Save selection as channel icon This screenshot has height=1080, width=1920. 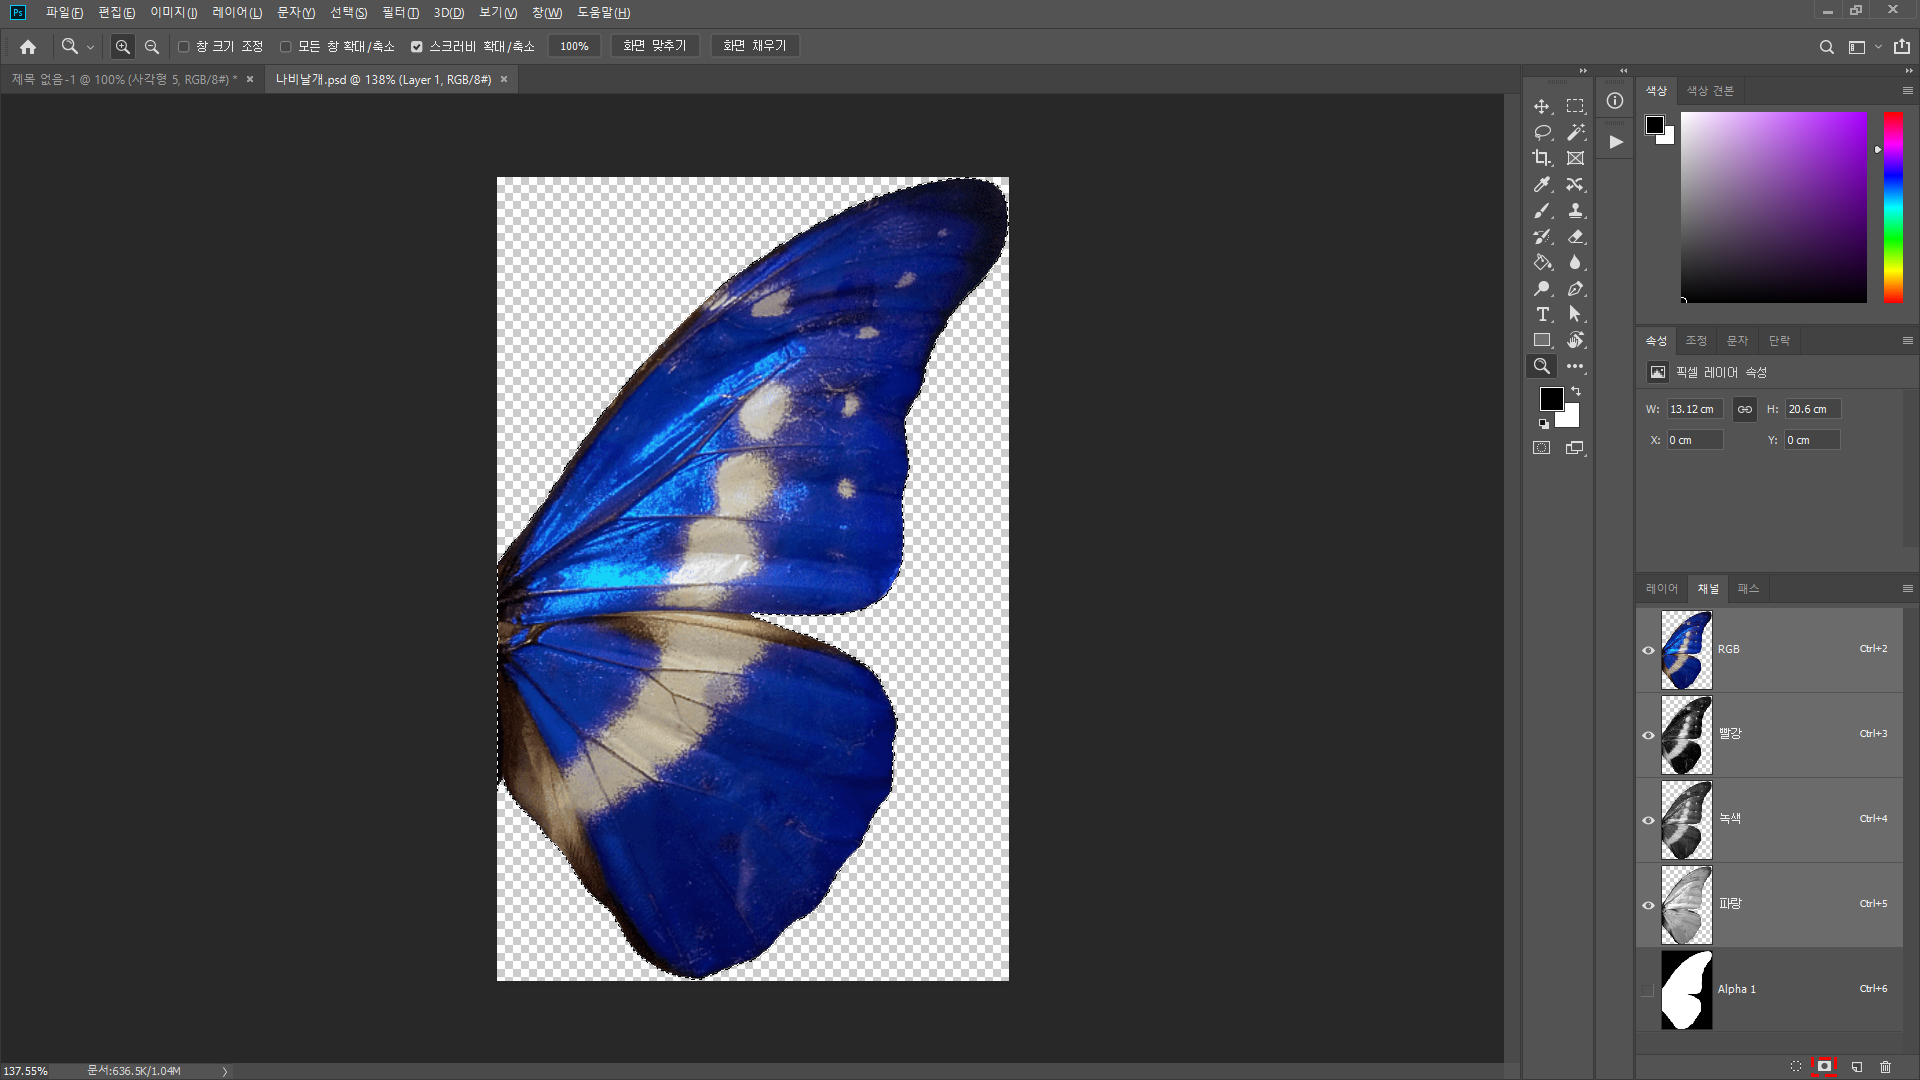click(1824, 1067)
